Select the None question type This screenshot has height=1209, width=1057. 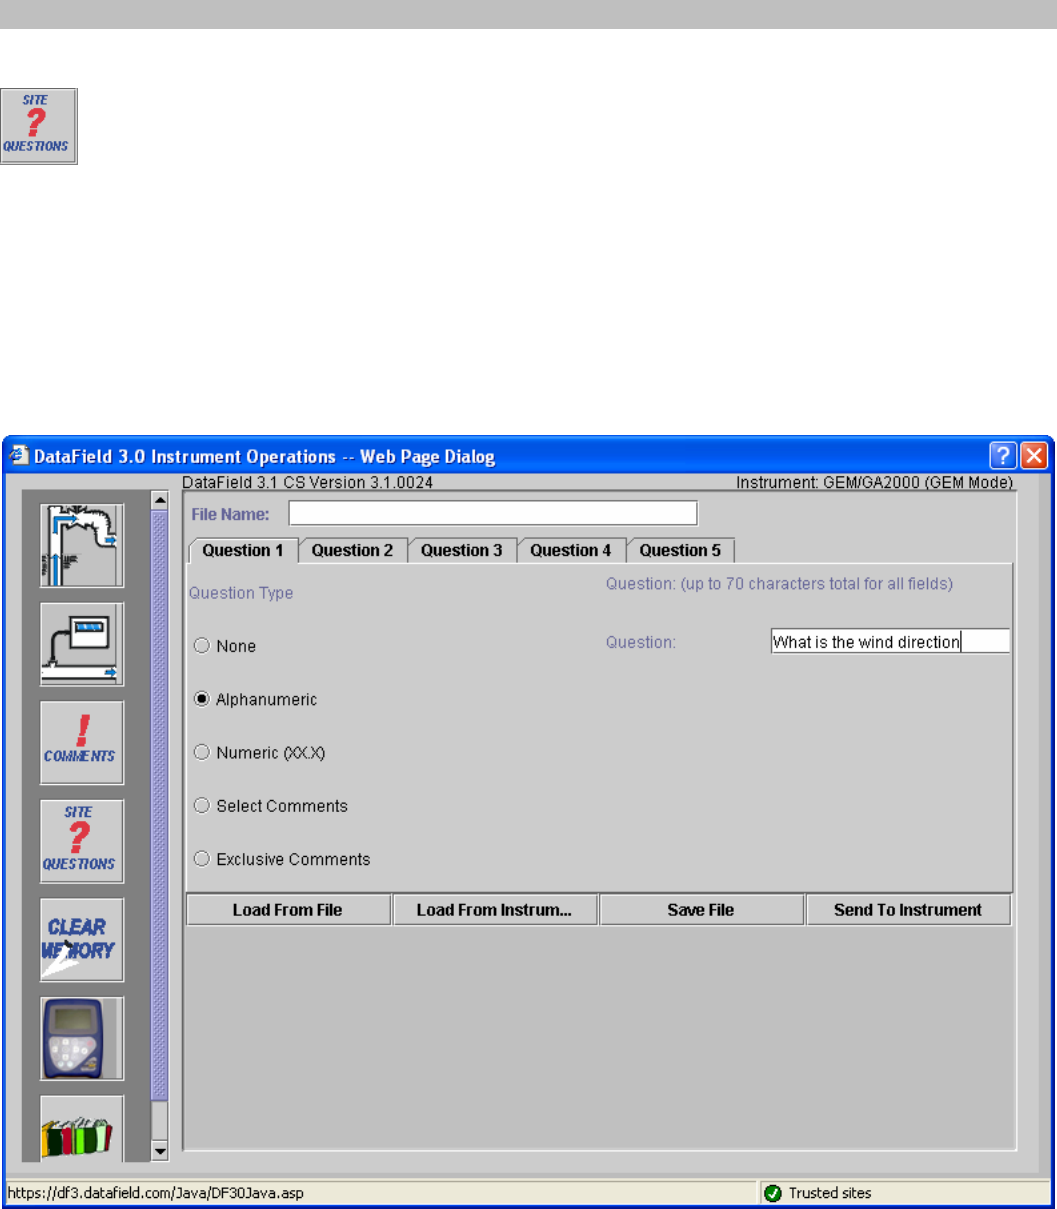click(225, 646)
